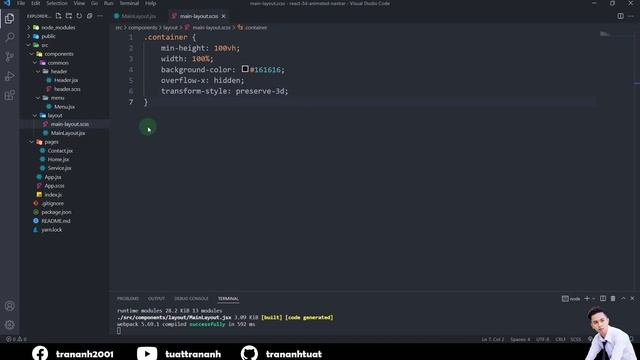Viewport: 640px width, 360px height.
Task: Open the Accounts menu icon
Action: click(x=9, y=306)
